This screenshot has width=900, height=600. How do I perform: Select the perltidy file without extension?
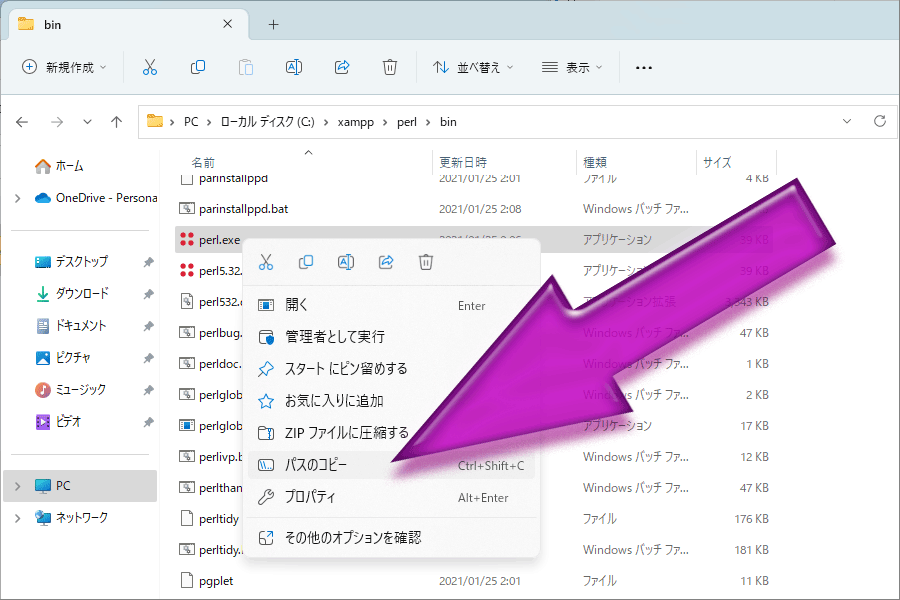[219, 519]
